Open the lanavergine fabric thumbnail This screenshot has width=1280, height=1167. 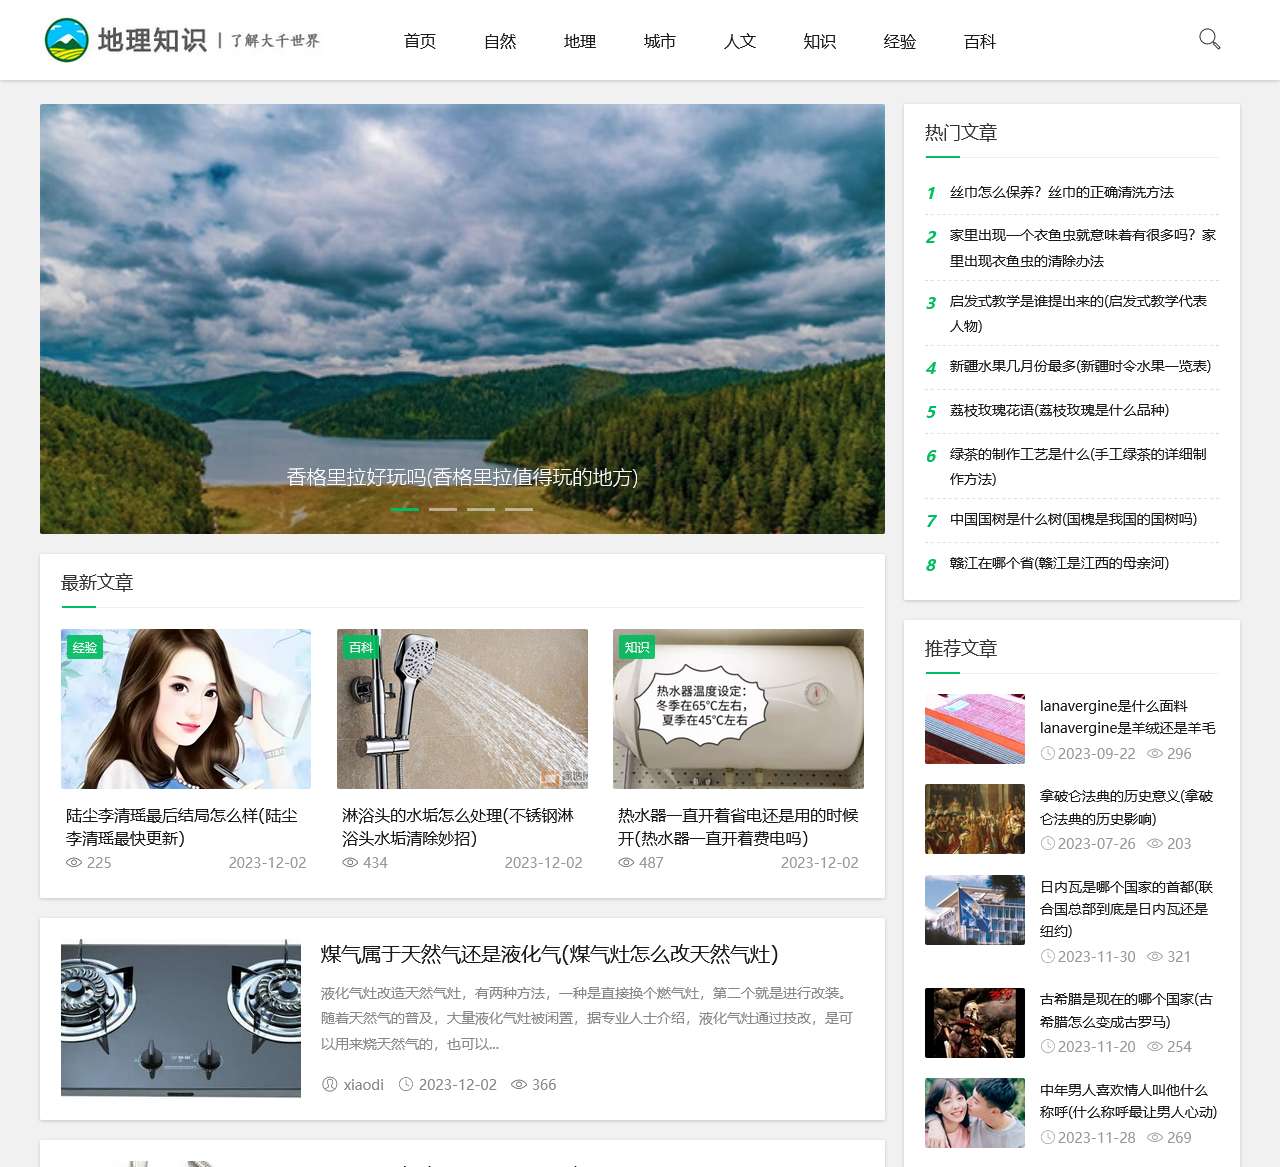tap(975, 729)
